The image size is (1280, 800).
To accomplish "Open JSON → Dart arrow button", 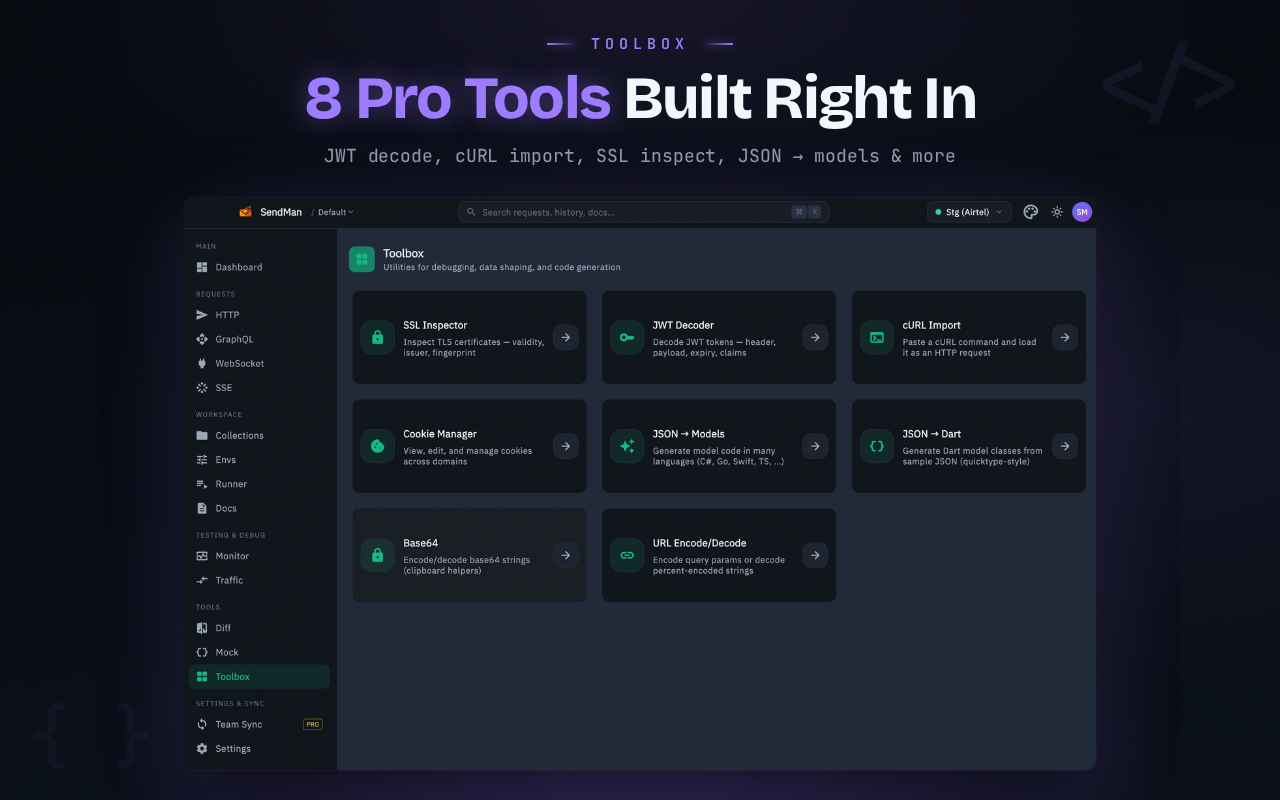I will [x=1065, y=446].
